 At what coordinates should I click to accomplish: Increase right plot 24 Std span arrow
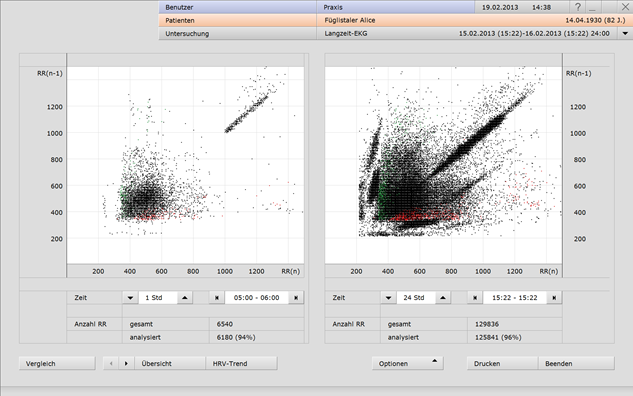click(443, 298)
